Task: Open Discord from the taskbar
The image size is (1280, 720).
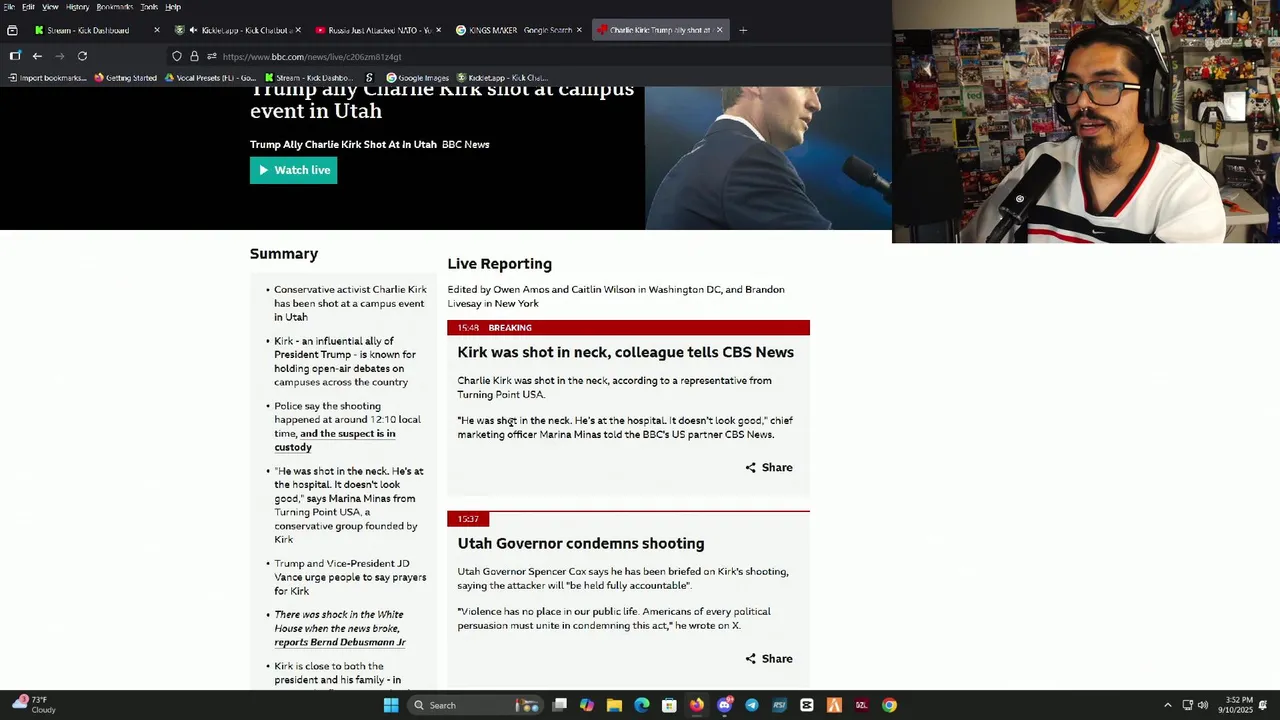Action: point(724,705)
